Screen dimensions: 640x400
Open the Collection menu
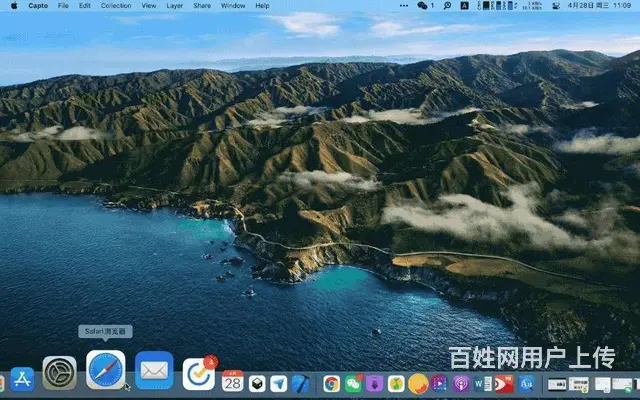coord(116,6)
